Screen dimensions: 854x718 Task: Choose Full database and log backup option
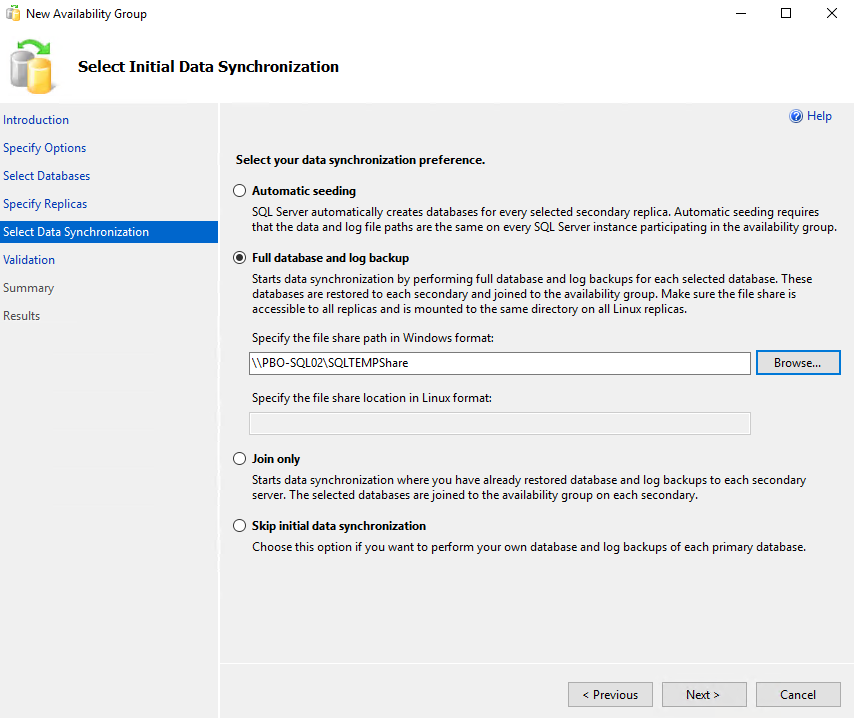click(x=239, y=258)
